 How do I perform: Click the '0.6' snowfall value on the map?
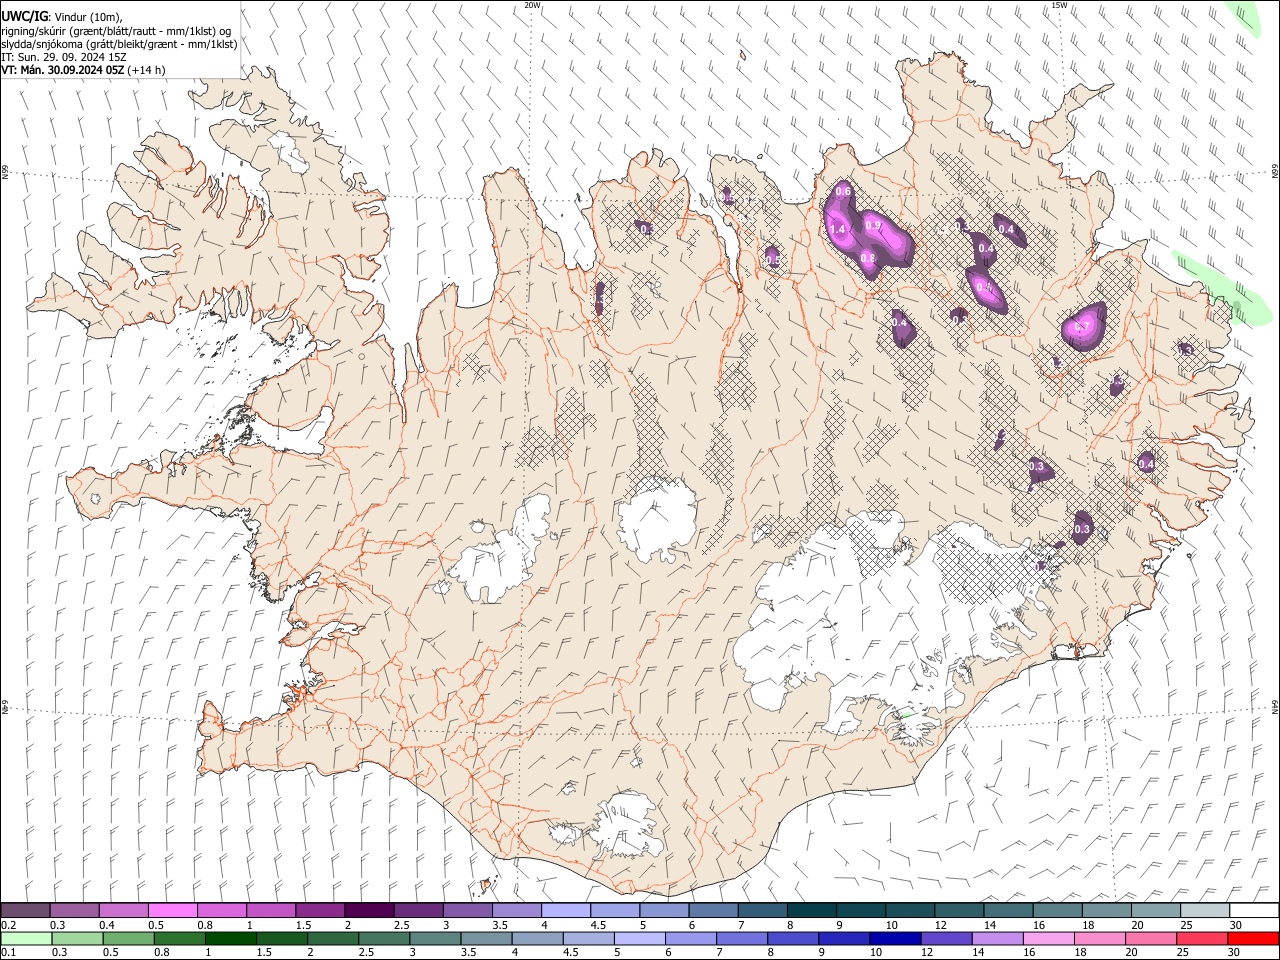[843, 192]
